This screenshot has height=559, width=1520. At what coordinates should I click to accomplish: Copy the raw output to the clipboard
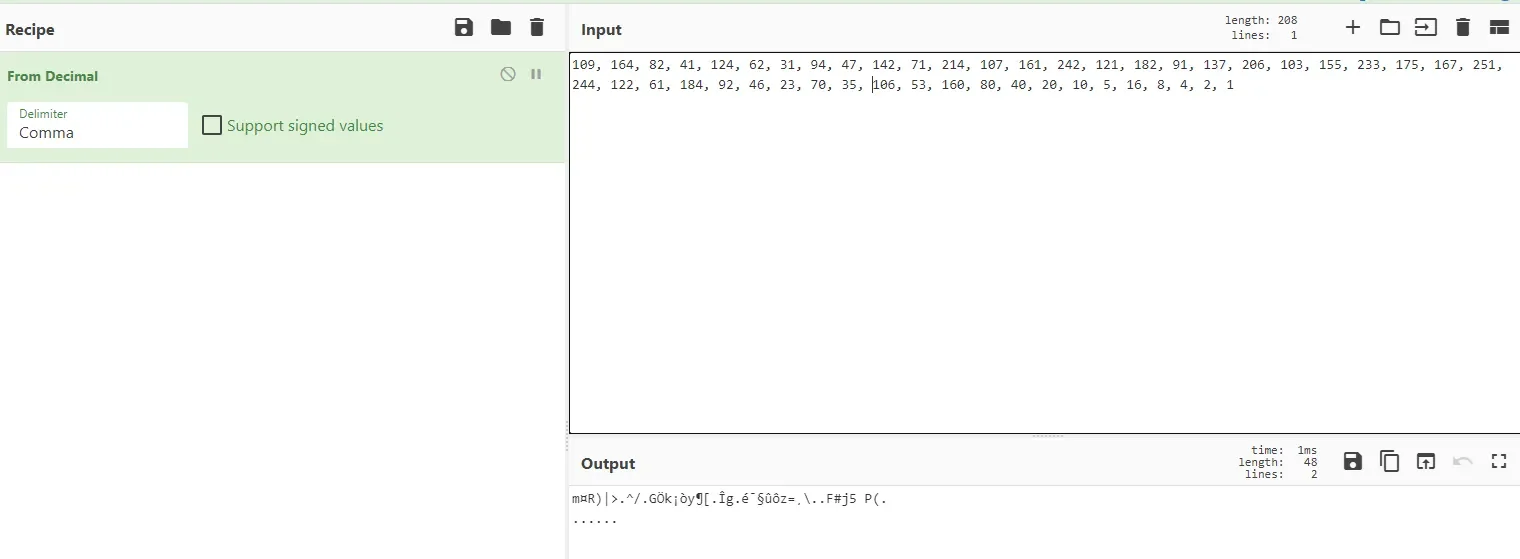click(x=1389, y=461)
